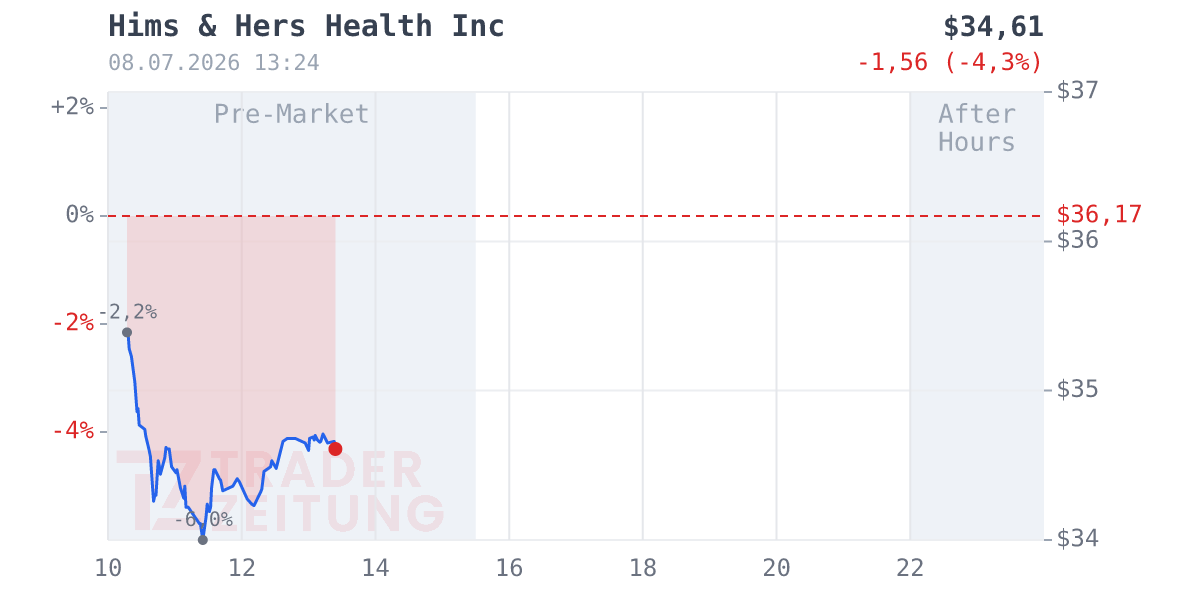Click the red $36,17 reference price label

[x=1099, y=214]
